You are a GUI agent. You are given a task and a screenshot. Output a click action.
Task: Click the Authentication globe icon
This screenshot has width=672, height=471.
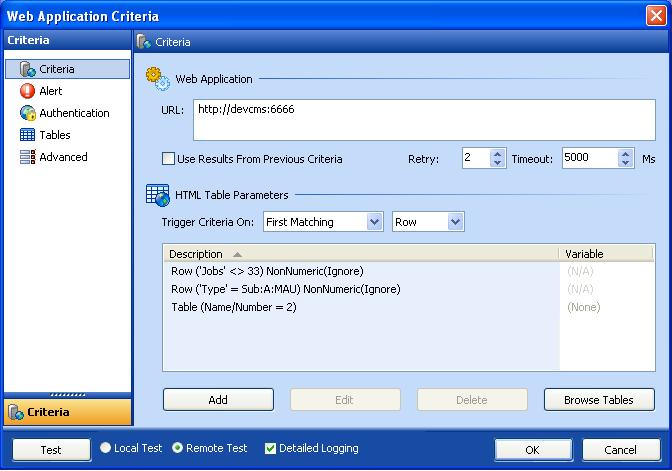27,113
